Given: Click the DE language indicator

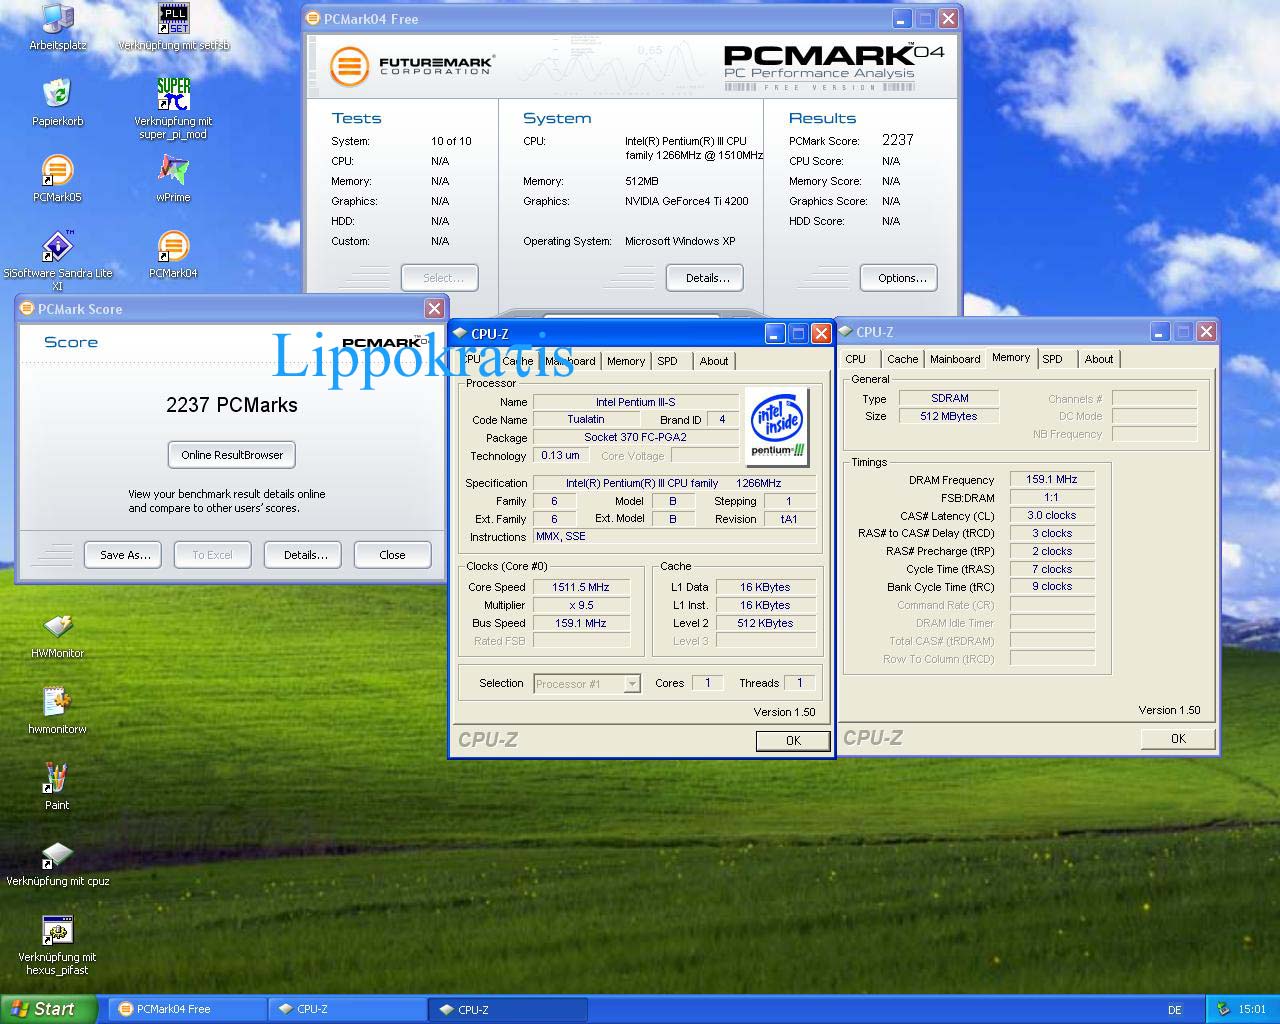Looking at the screenshot, I should pos(1174,1009).
